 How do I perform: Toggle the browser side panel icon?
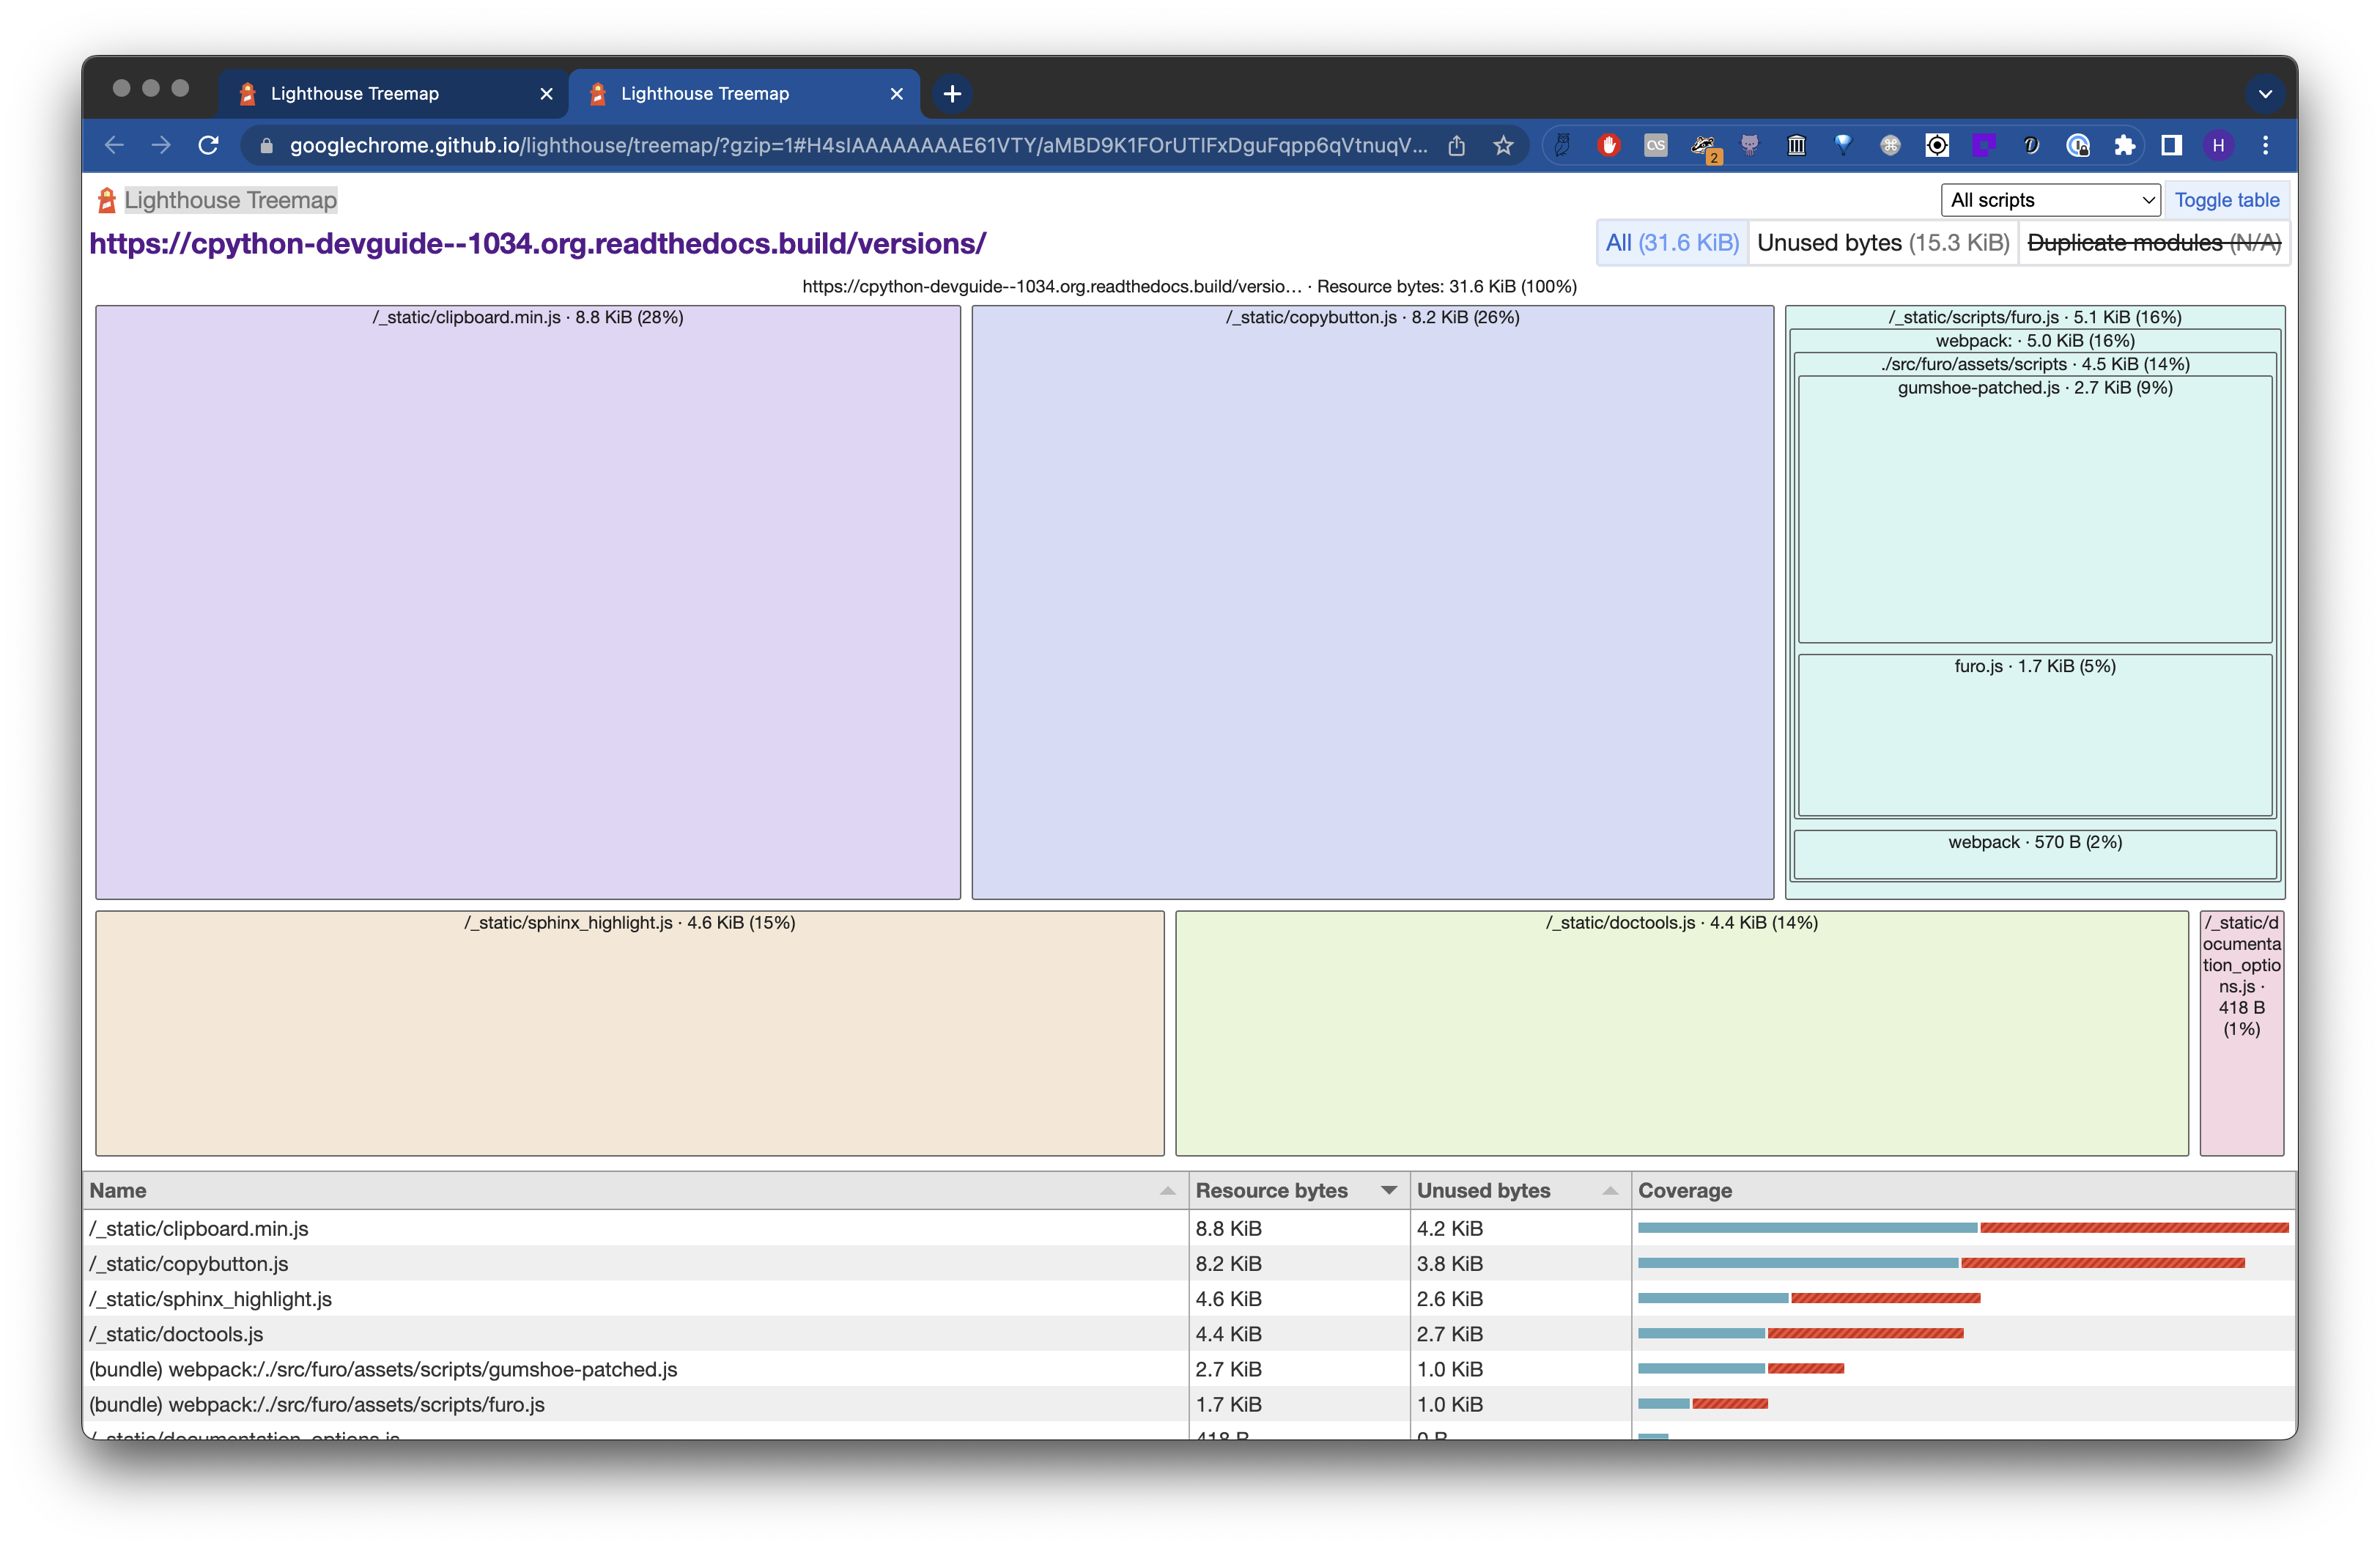point(2171,146)
